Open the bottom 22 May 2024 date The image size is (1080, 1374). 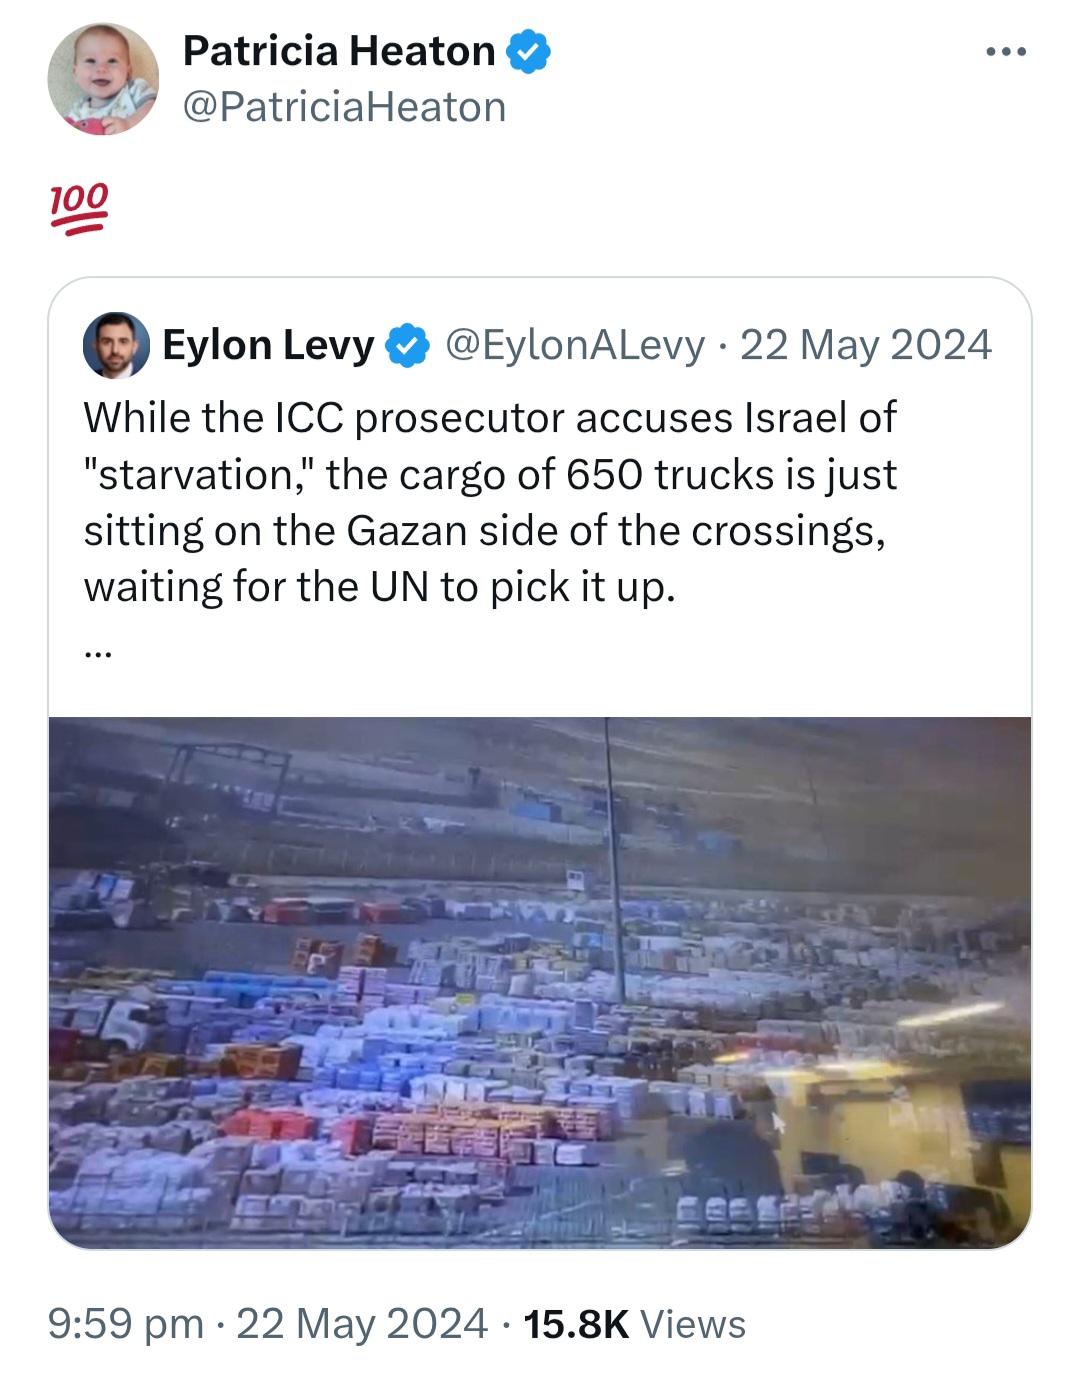click(362, 1324)
